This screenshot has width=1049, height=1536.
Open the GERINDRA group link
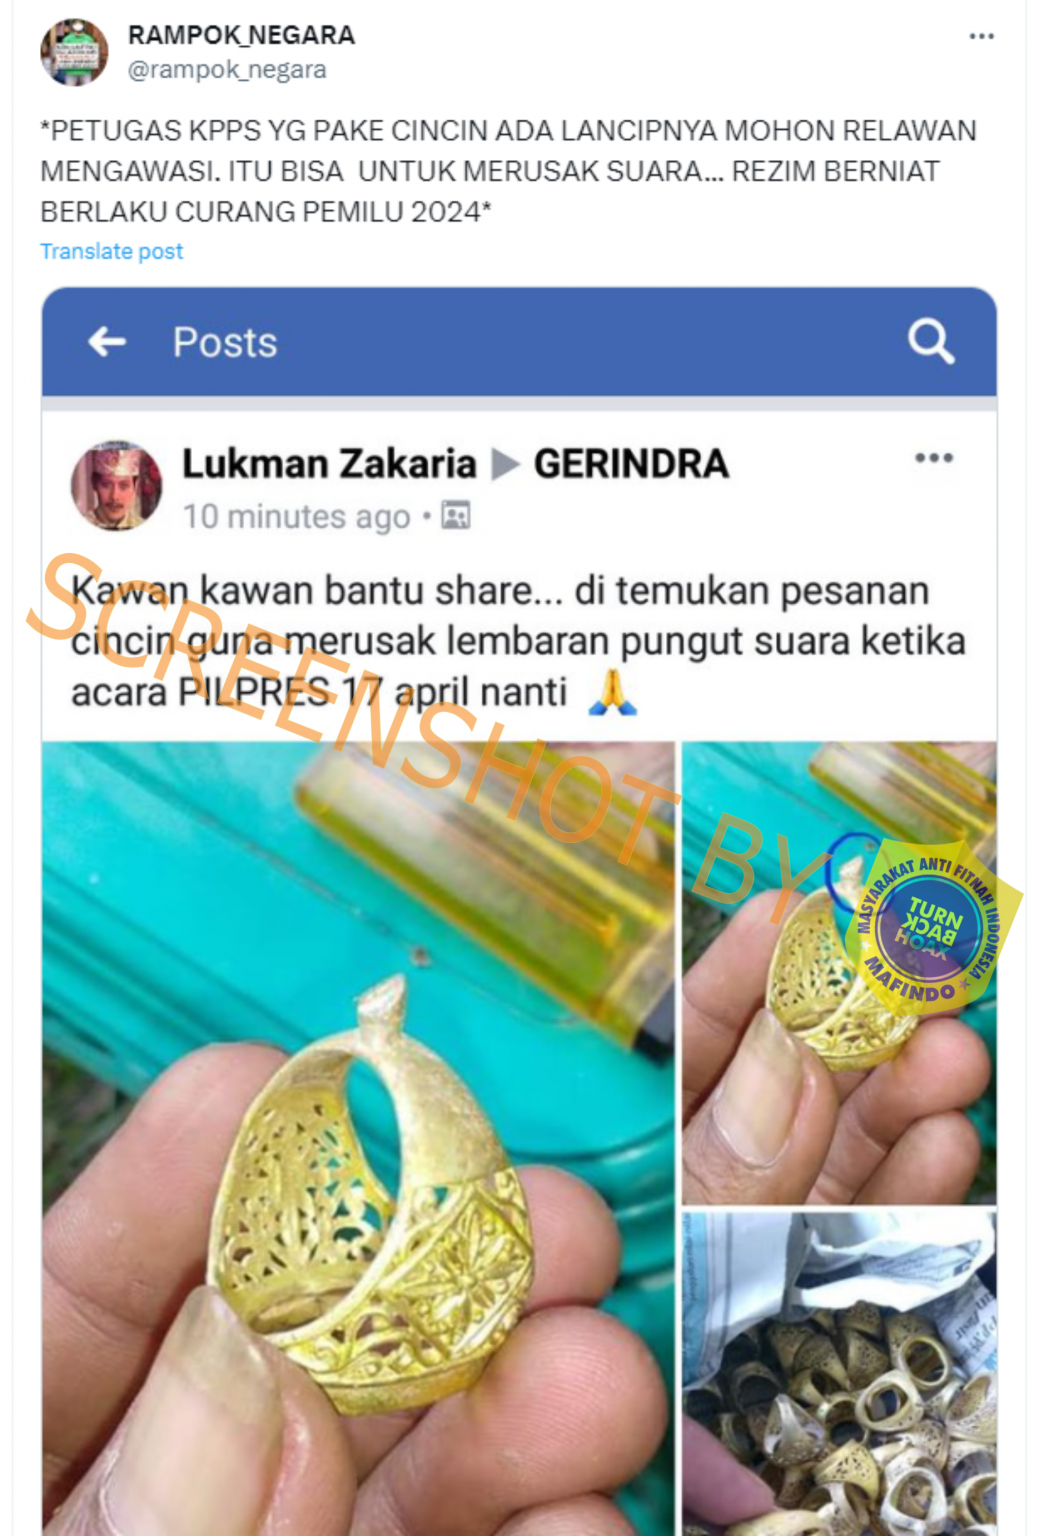tap(631, 464)
